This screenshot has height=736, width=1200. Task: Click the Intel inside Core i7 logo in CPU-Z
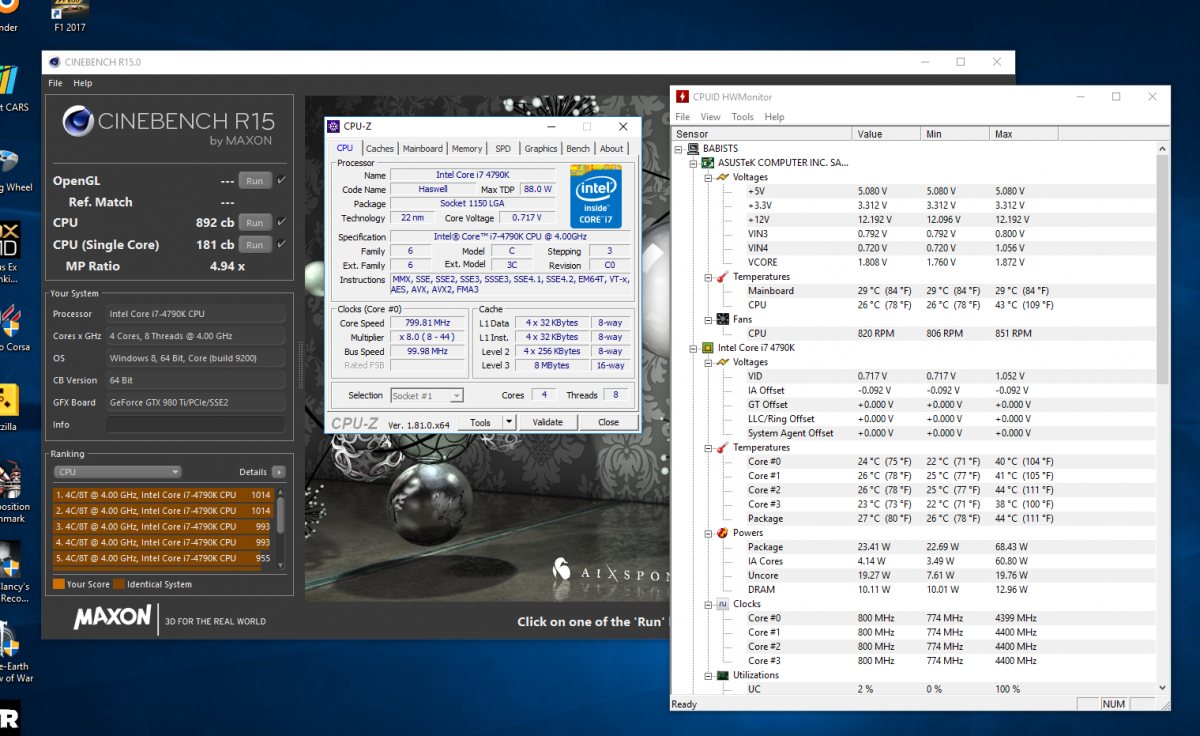click(x=595, y=196)
